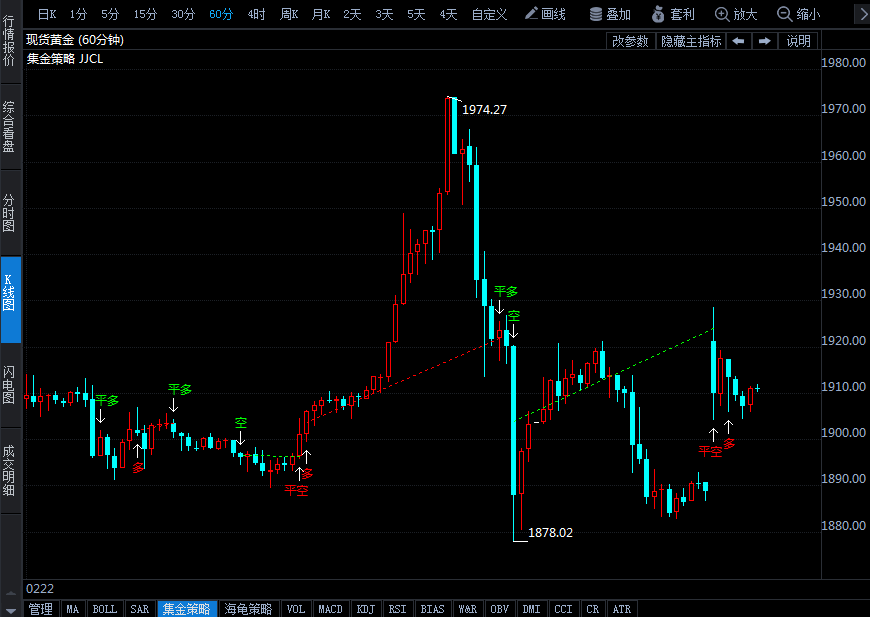Show the ATR indicator
The image size is (870, 617).
coord(621,609)
